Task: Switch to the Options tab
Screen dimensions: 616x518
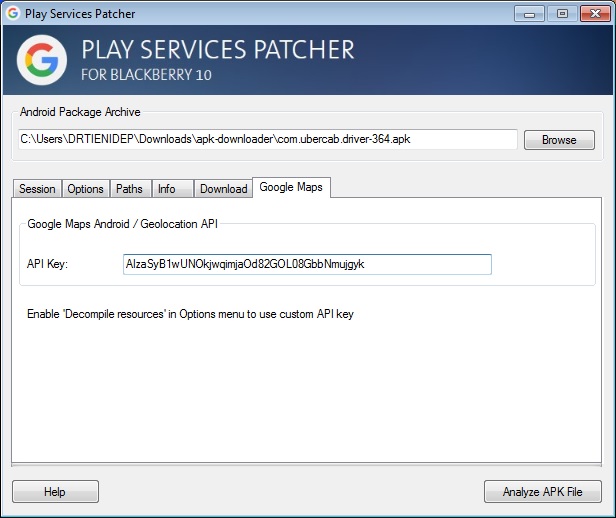Action: [85, 189]
